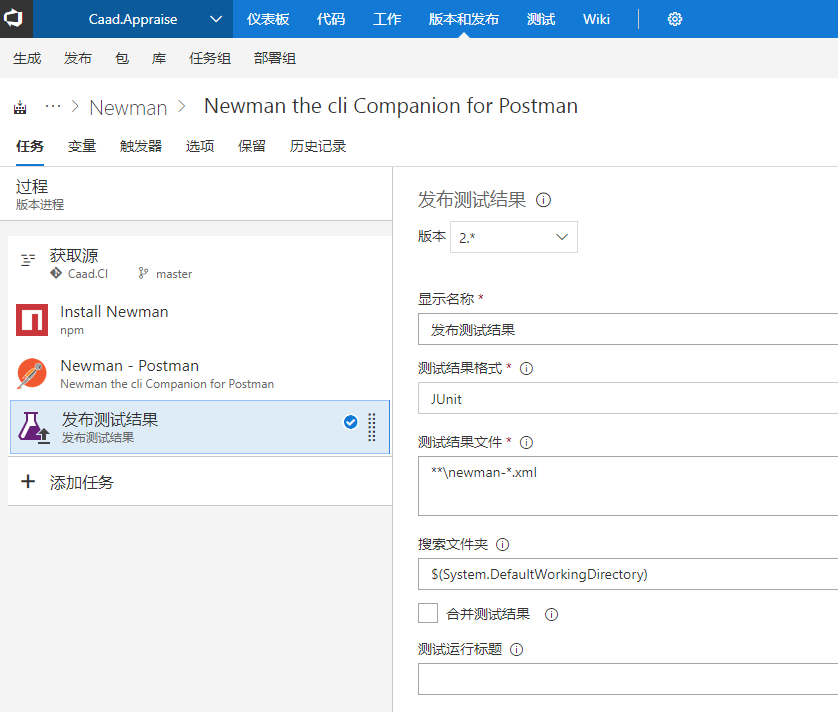
Task: Open the Wiki menu
Action: [x=596, y=19]
